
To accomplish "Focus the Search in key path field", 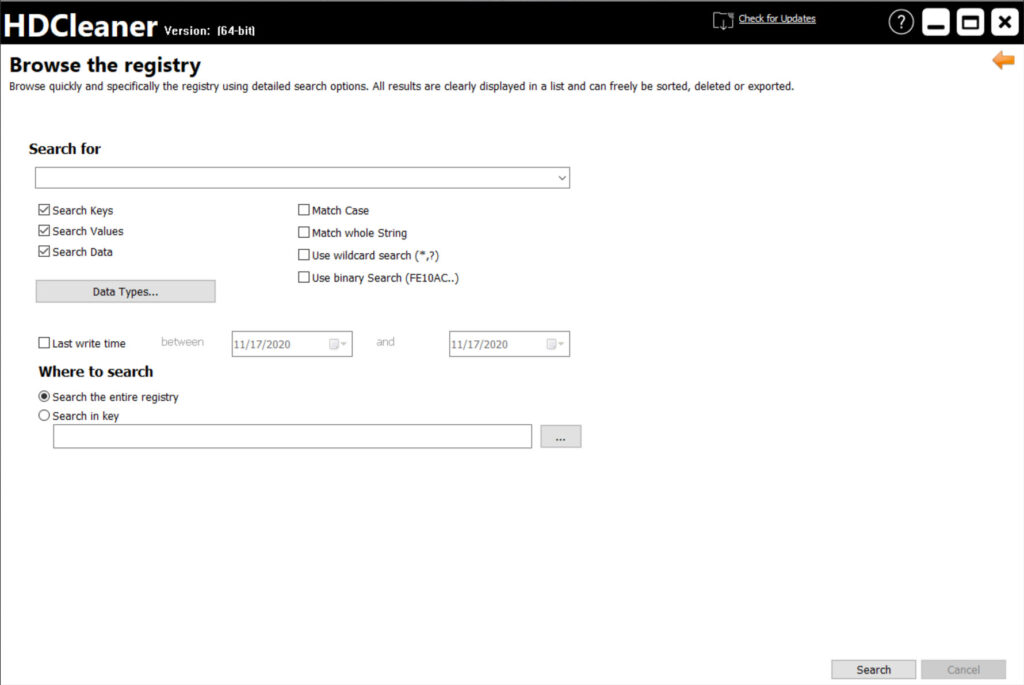I will tap(293, 436).
